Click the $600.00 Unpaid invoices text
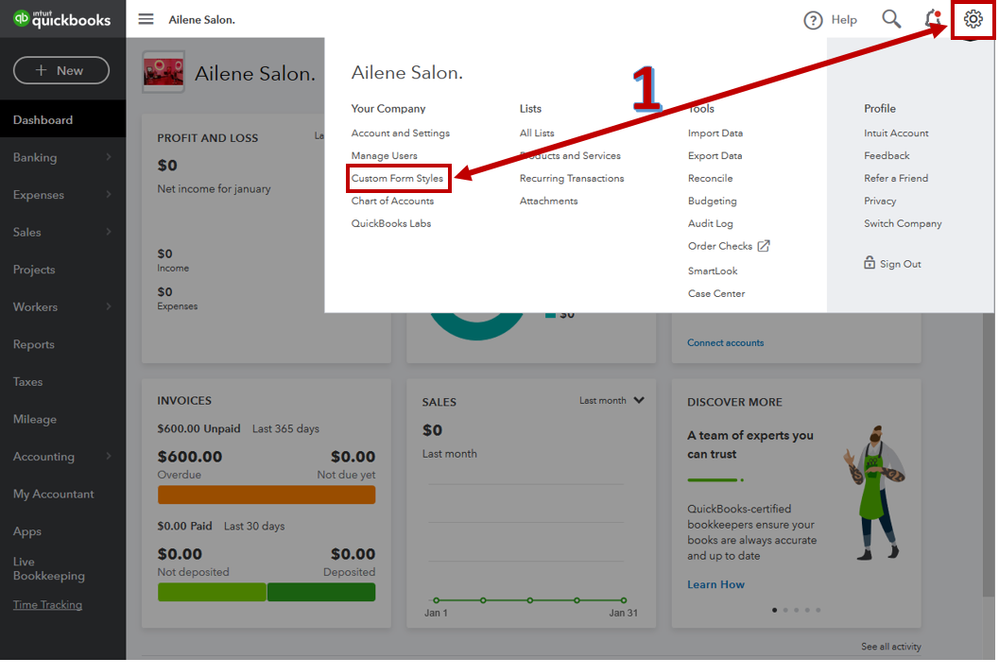Viewport: 999px width, 662px height. tap(199, 429)
